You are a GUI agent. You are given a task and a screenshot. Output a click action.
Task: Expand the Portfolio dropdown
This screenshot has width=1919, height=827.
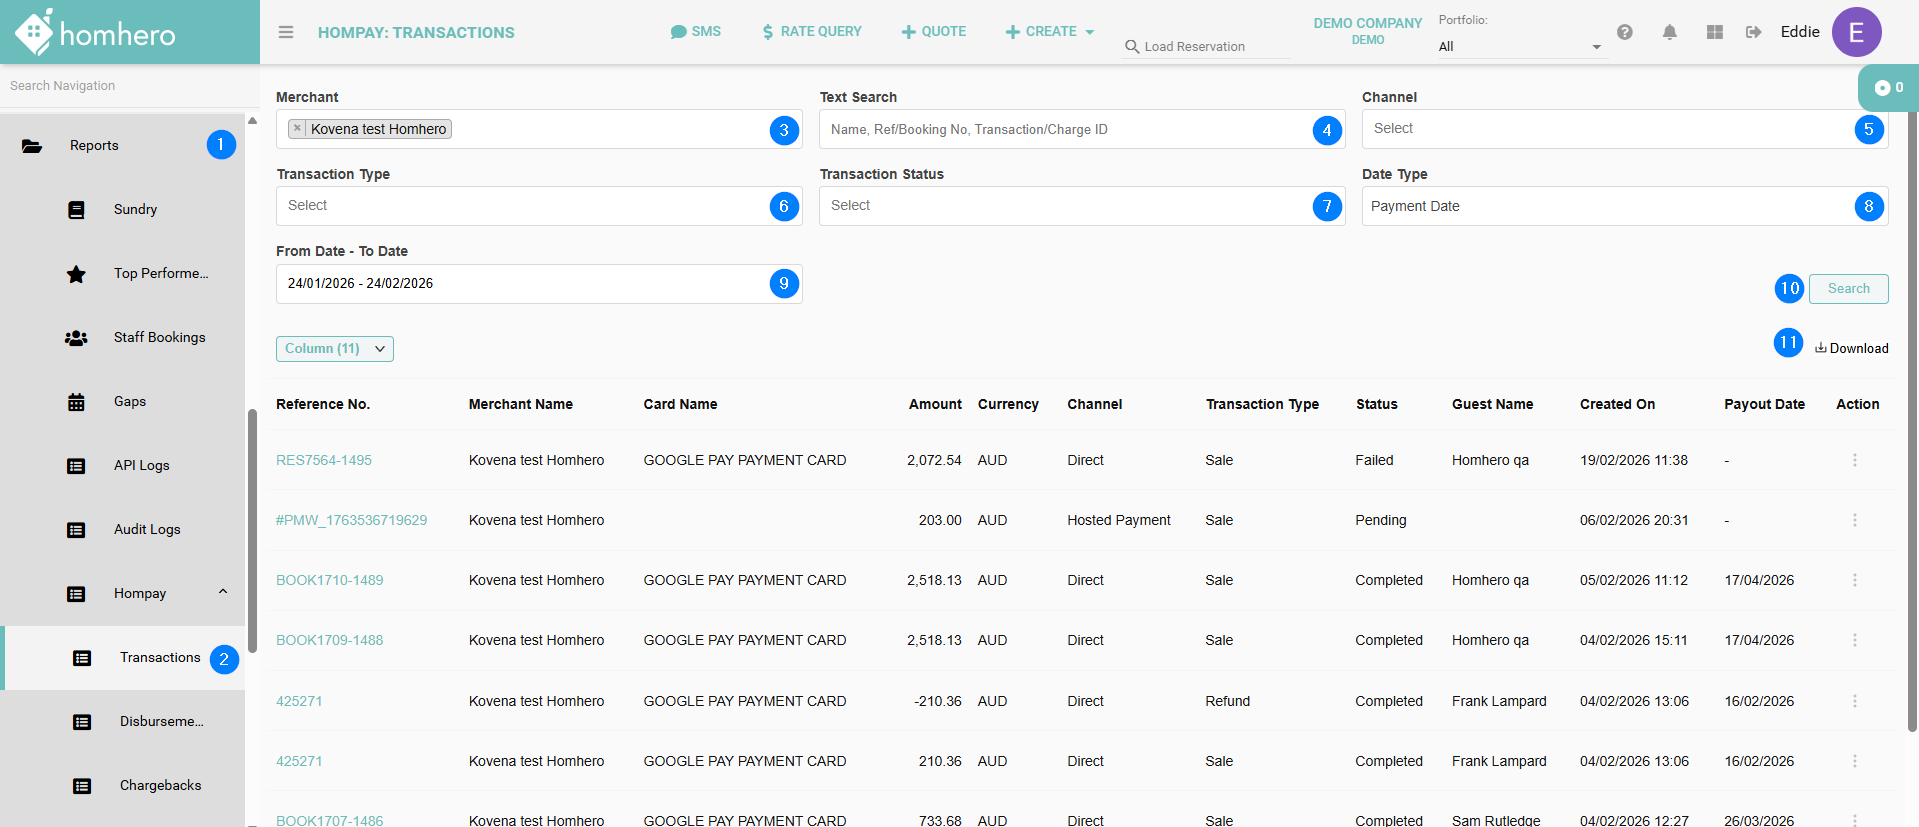pos(1520,47)
